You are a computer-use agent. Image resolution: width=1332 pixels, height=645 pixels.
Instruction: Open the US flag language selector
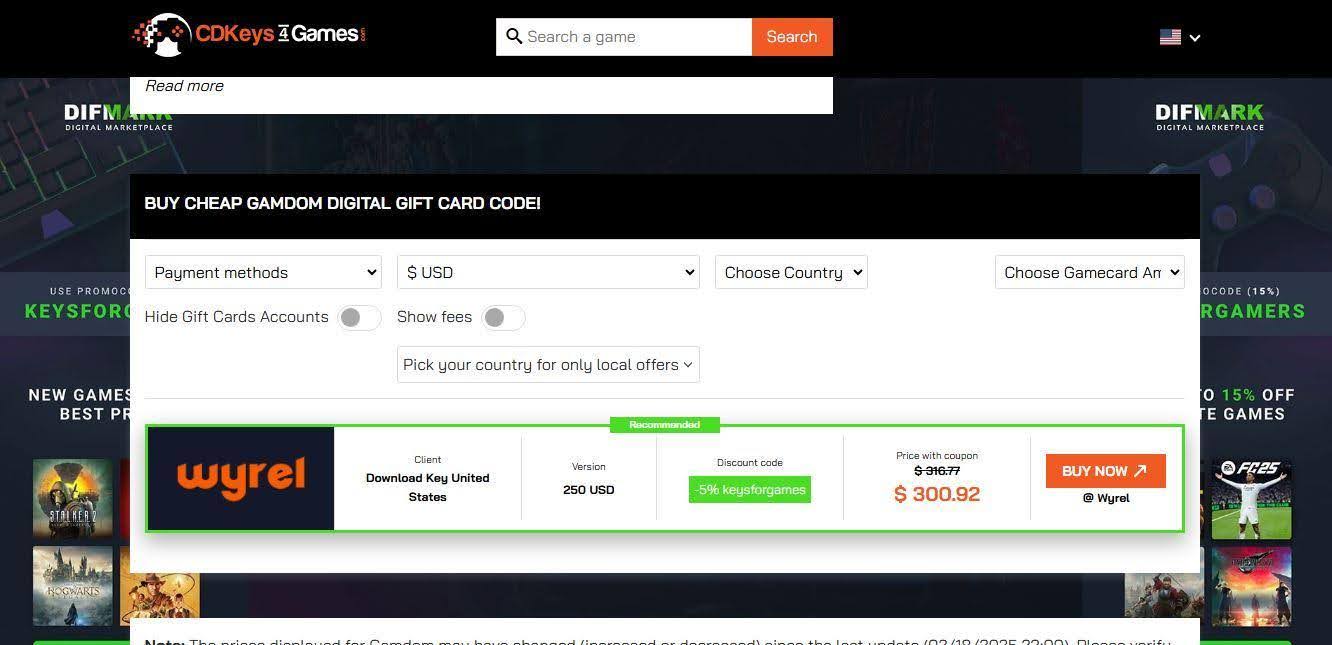(x=1180, y=37)
